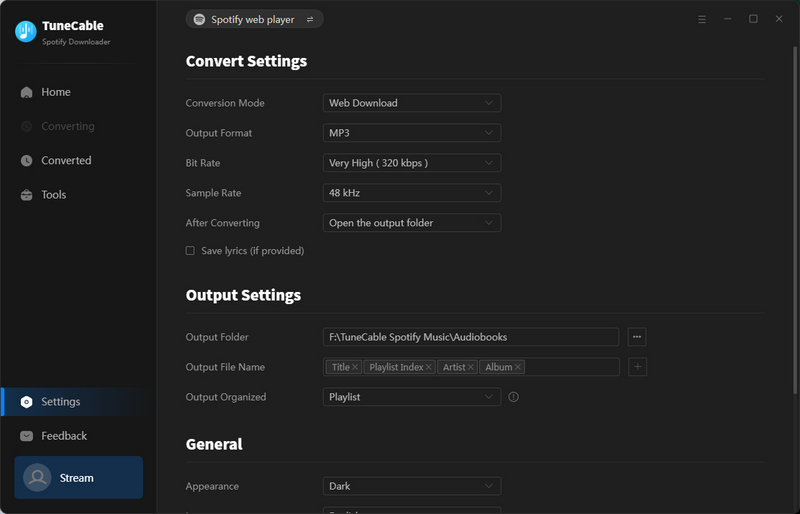Click the Home sidebar icon
Screen dimensions: 800x514
[27, 92]
